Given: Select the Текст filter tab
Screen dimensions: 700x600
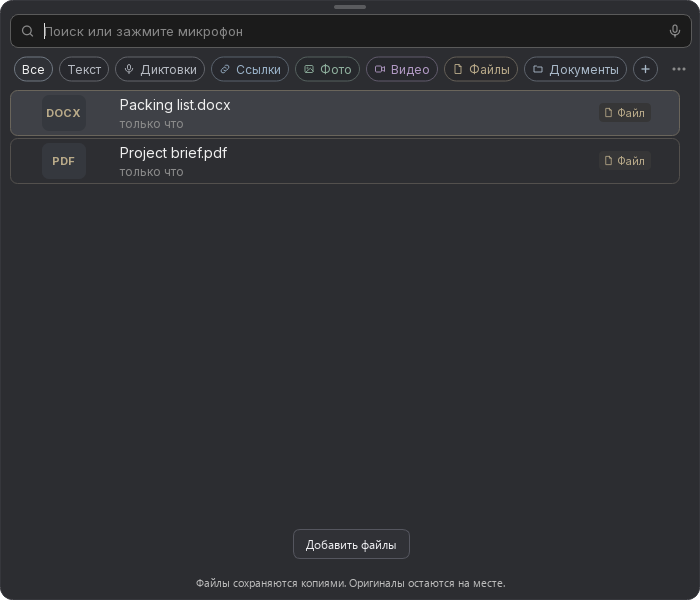Looking at the screenshot, I should tap(84, 69).
